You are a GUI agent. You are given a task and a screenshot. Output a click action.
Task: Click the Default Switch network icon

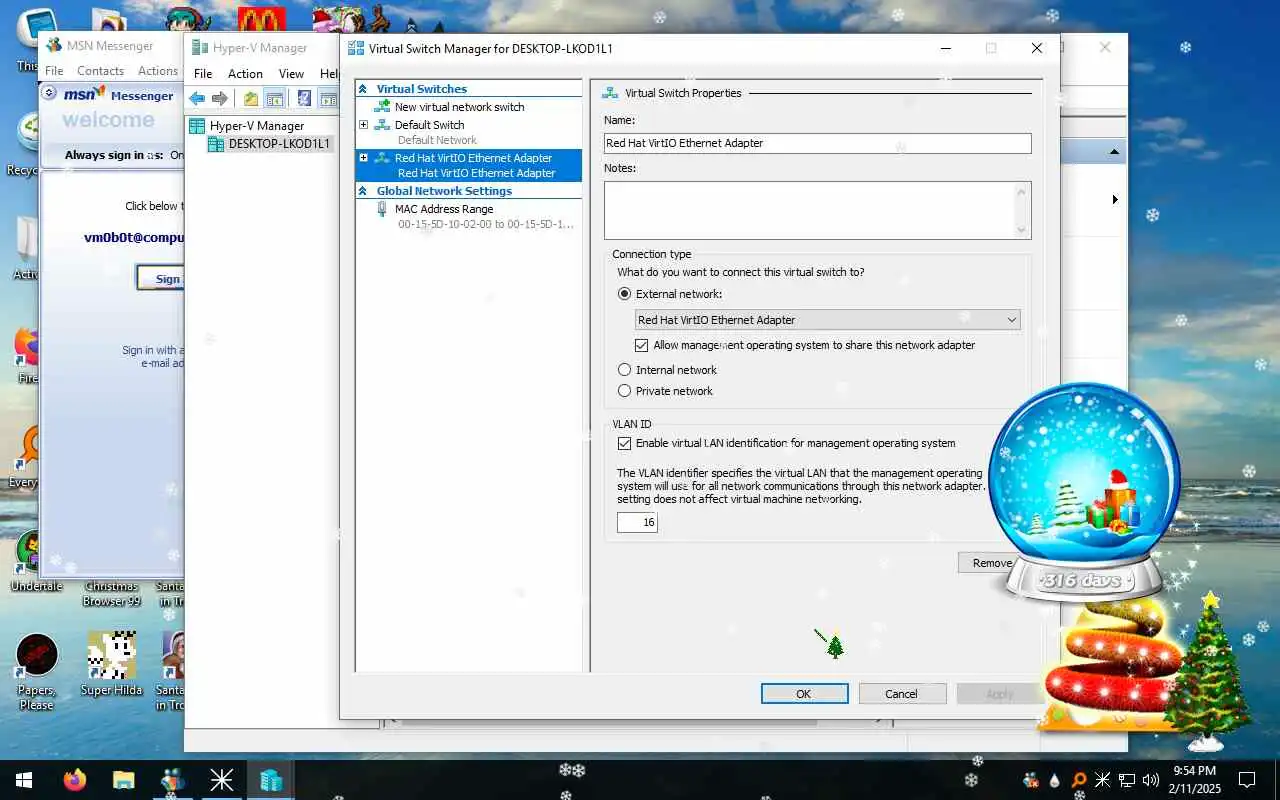pos(382,125)
